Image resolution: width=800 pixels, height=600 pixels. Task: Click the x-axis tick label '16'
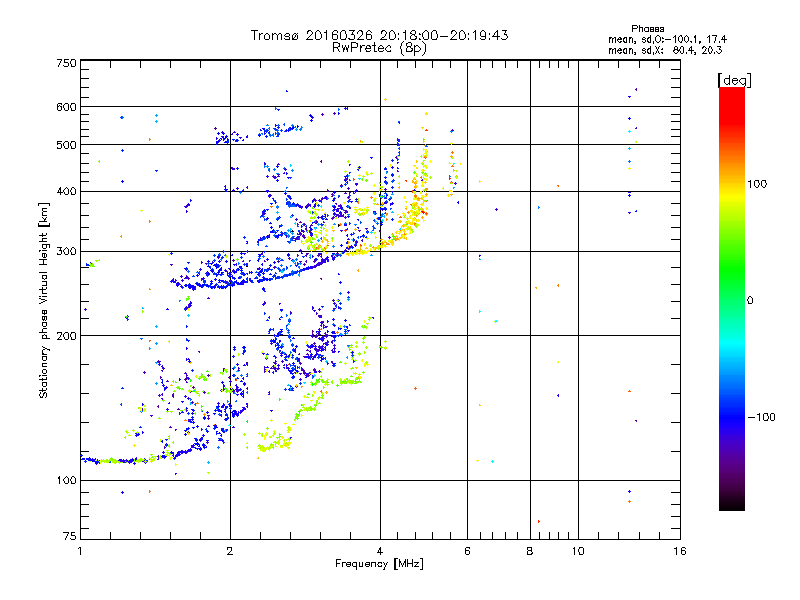680,551
